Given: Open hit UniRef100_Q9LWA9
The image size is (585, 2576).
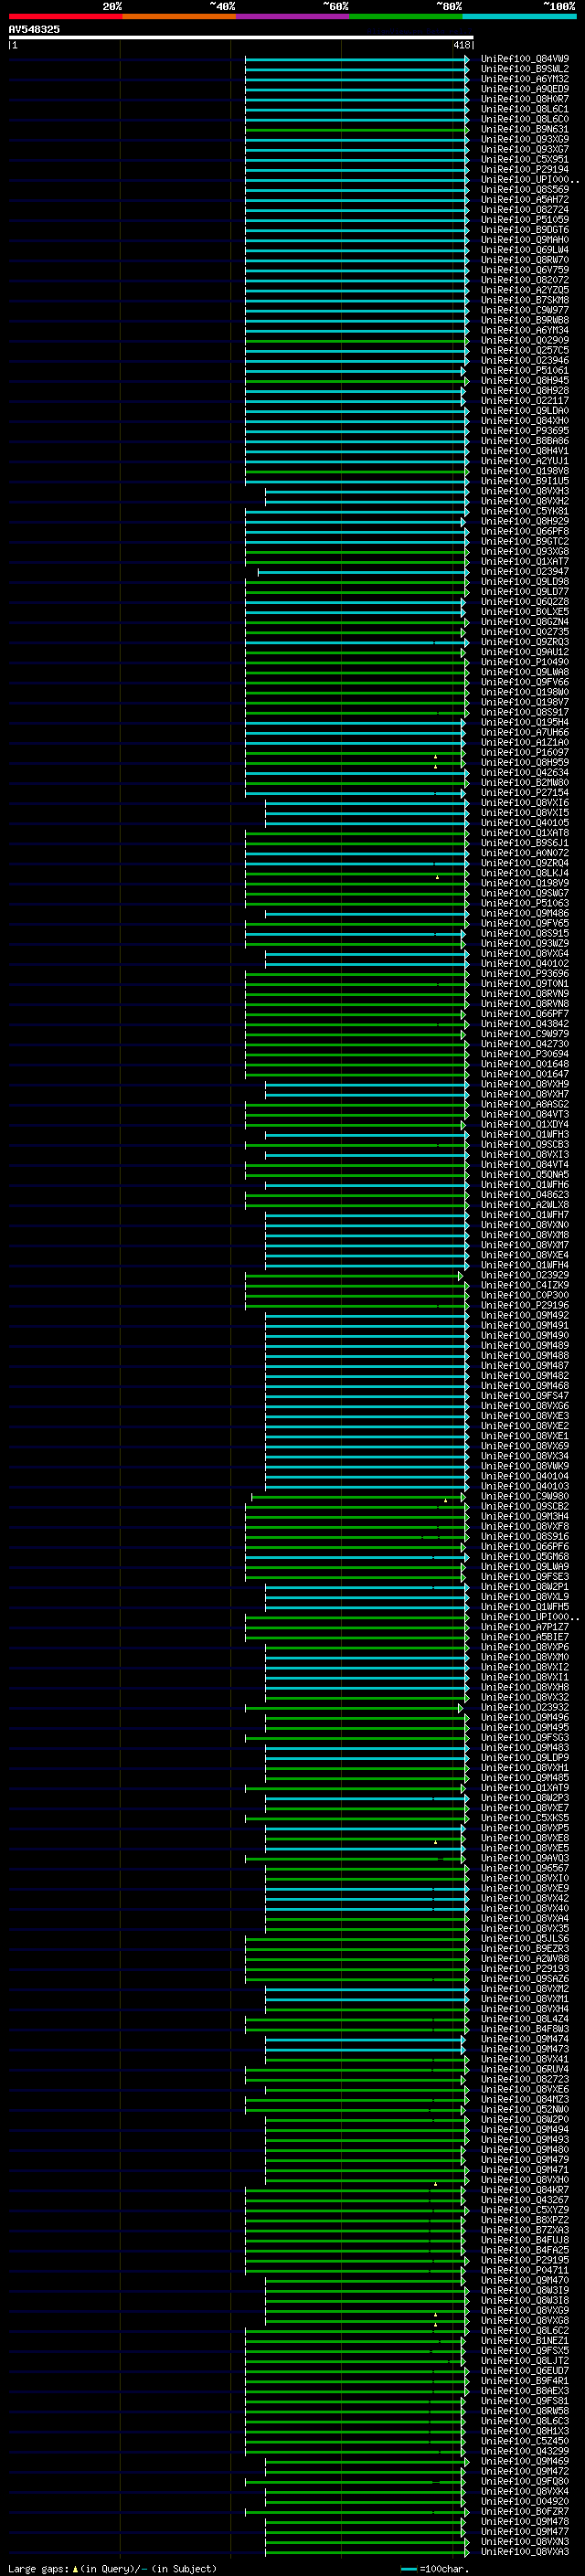Looking at the screenshot, I should (525, 1567).
